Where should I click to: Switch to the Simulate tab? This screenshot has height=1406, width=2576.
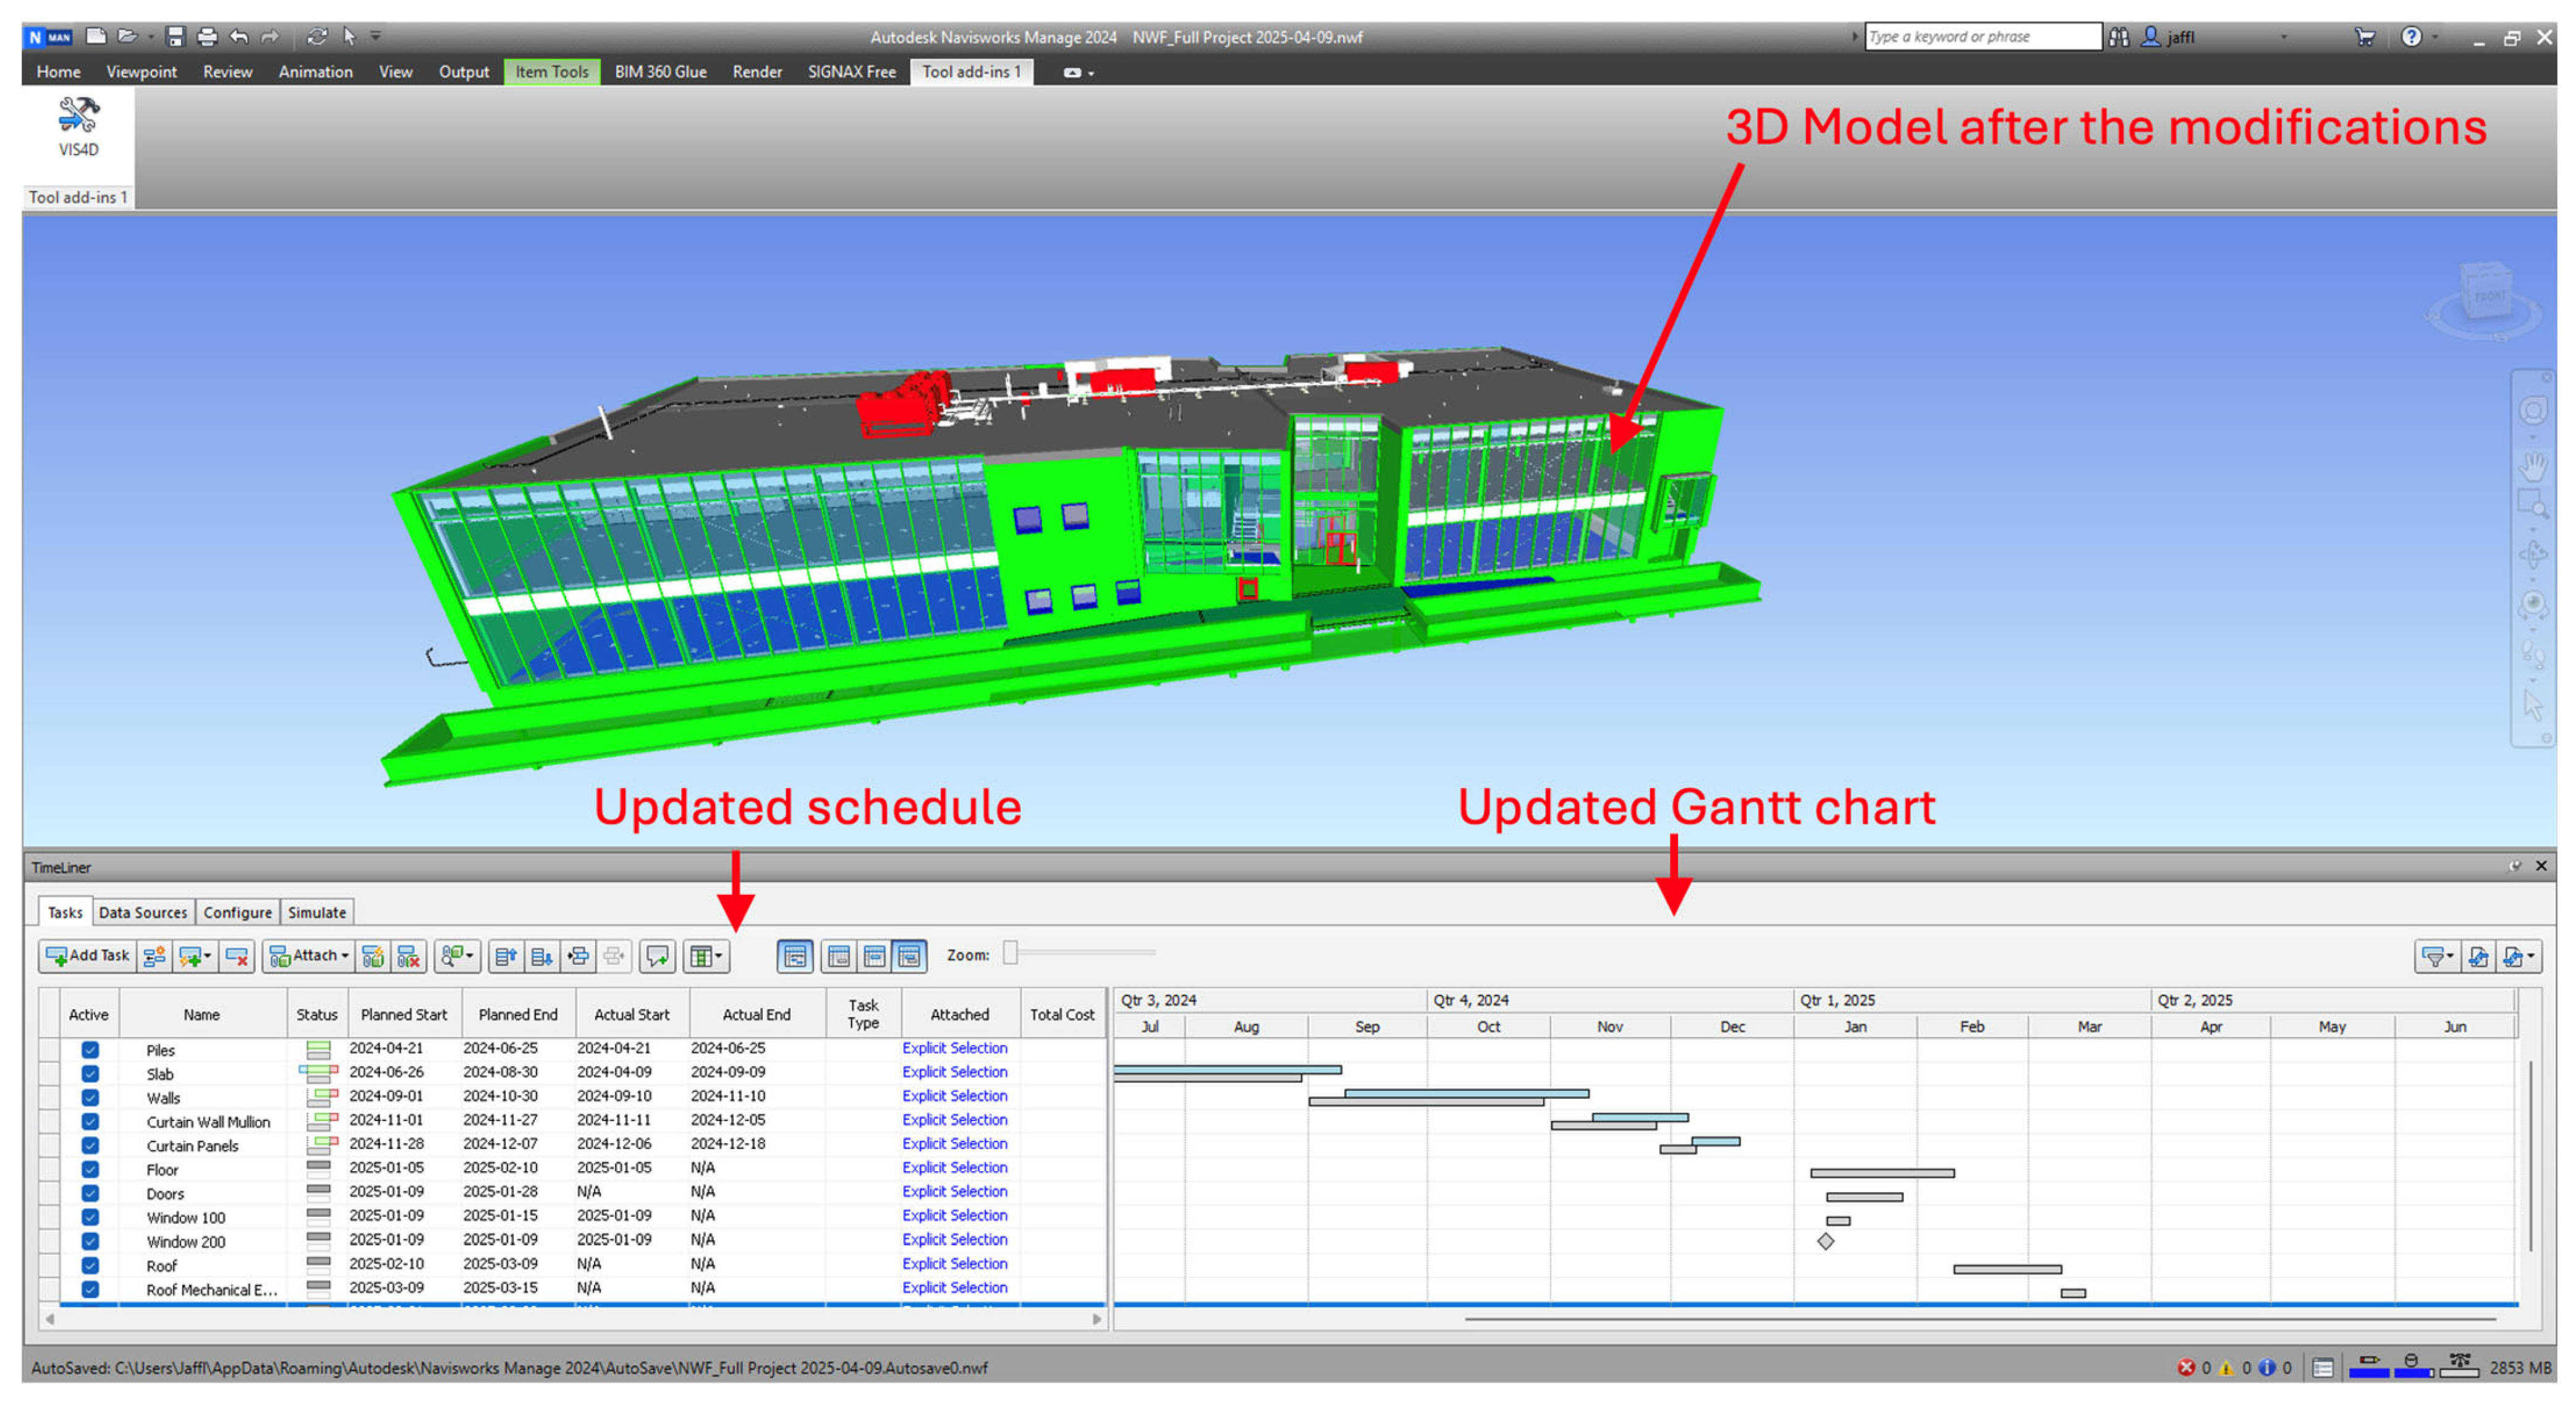[x=316, y=912]
